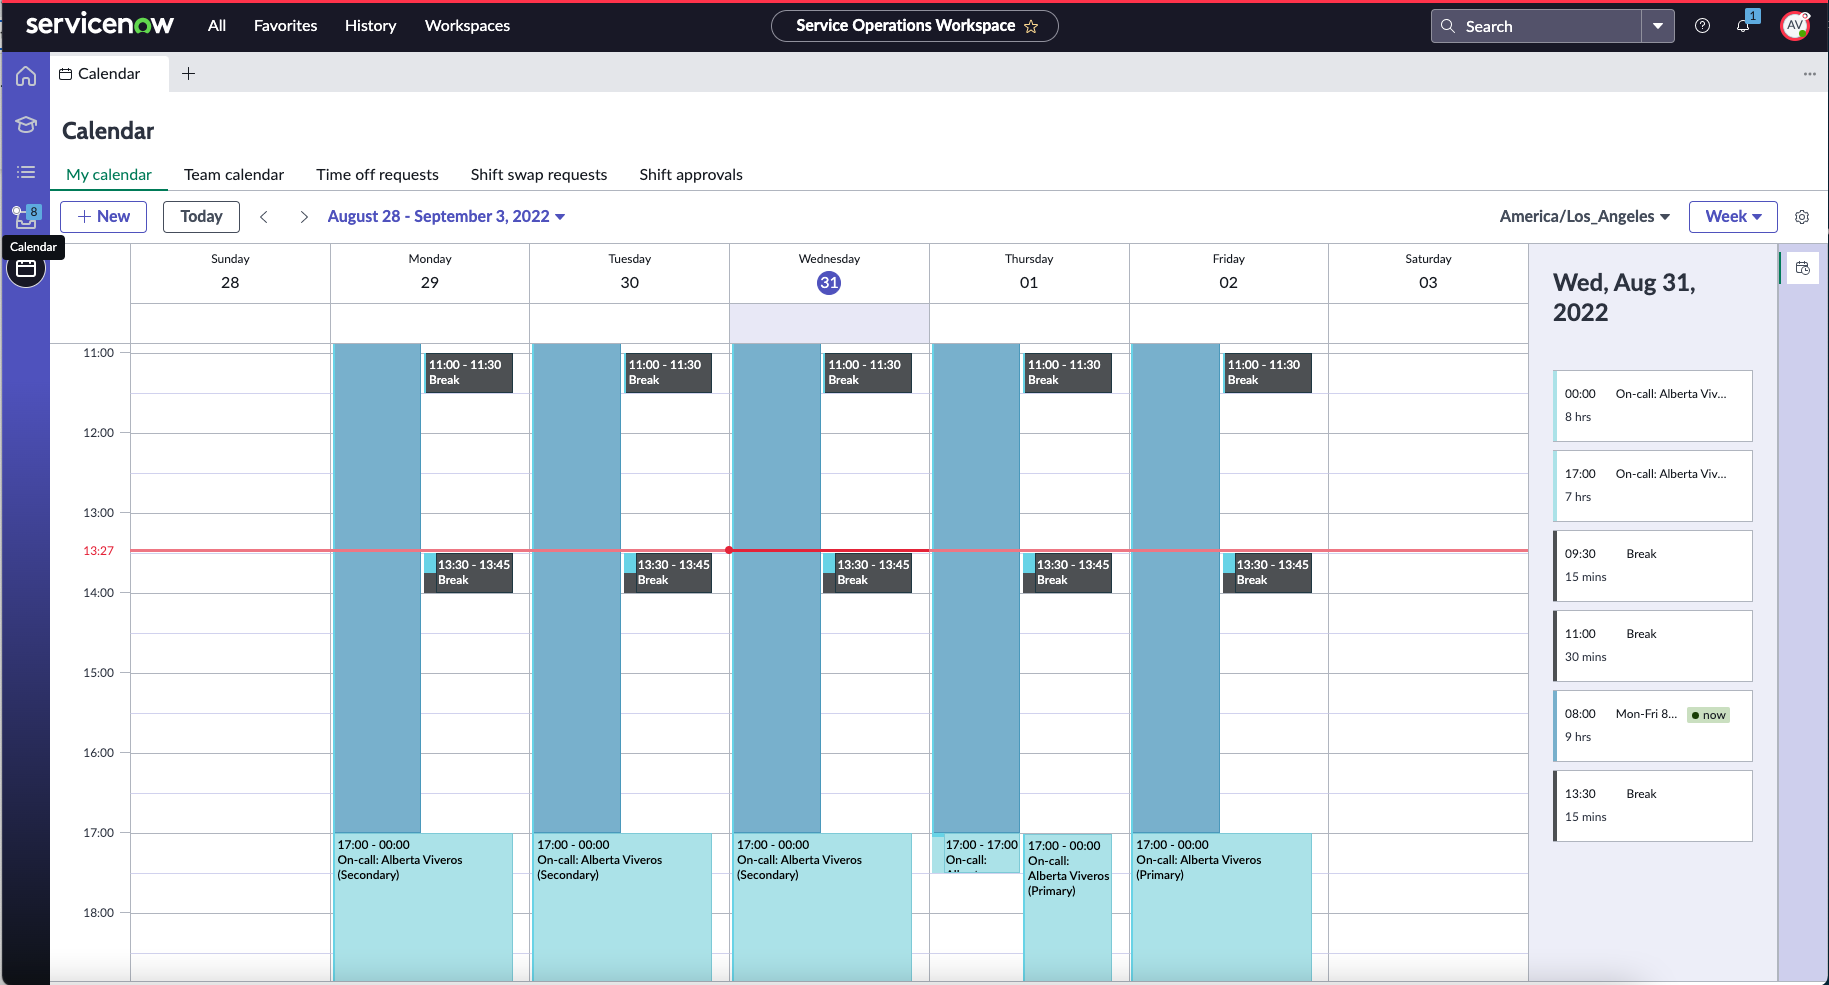The height and width of the screenshot is (985, 1829).
Task: Star Service Operations Workspace as favorite
Action: [1031, 26]
